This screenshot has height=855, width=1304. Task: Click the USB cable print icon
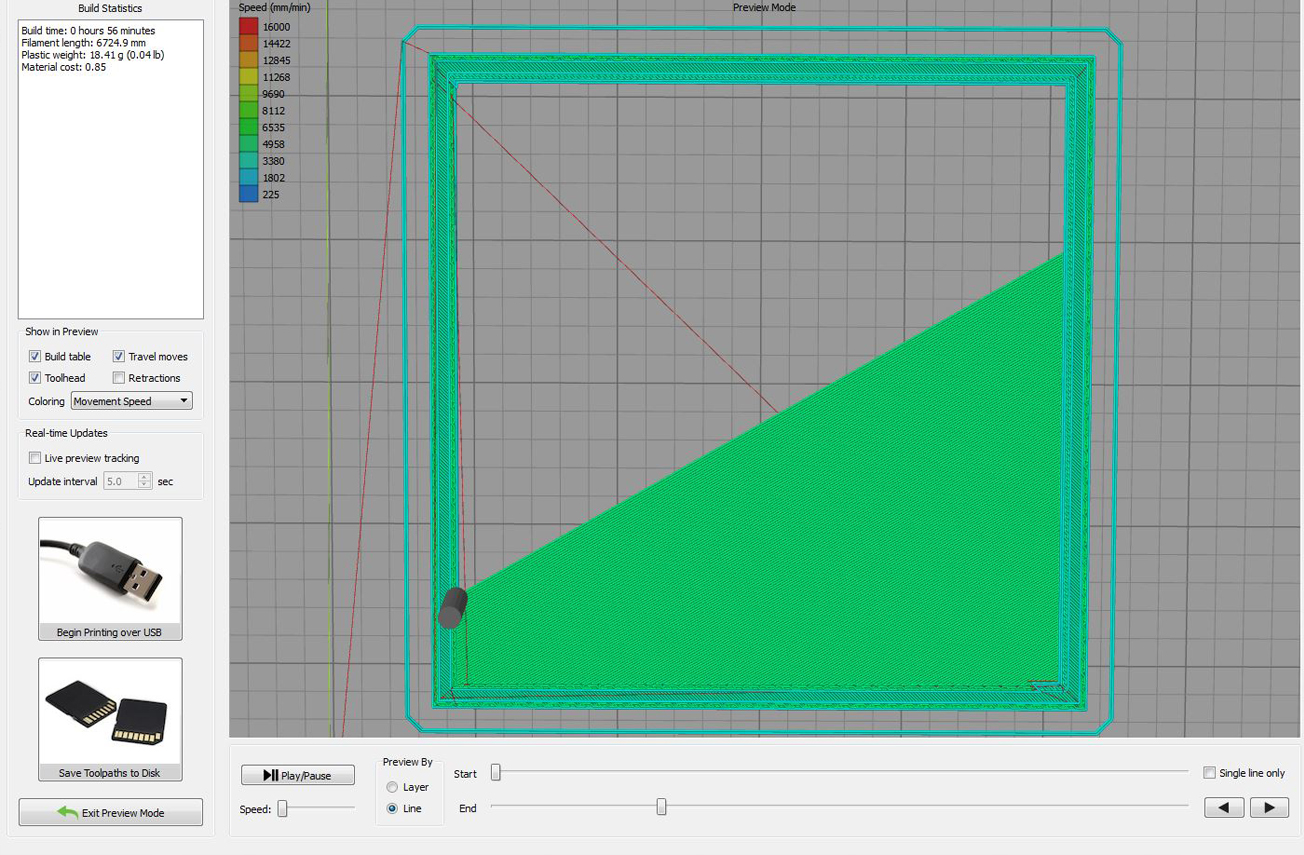pyautogui.click(x=110, y=572)
